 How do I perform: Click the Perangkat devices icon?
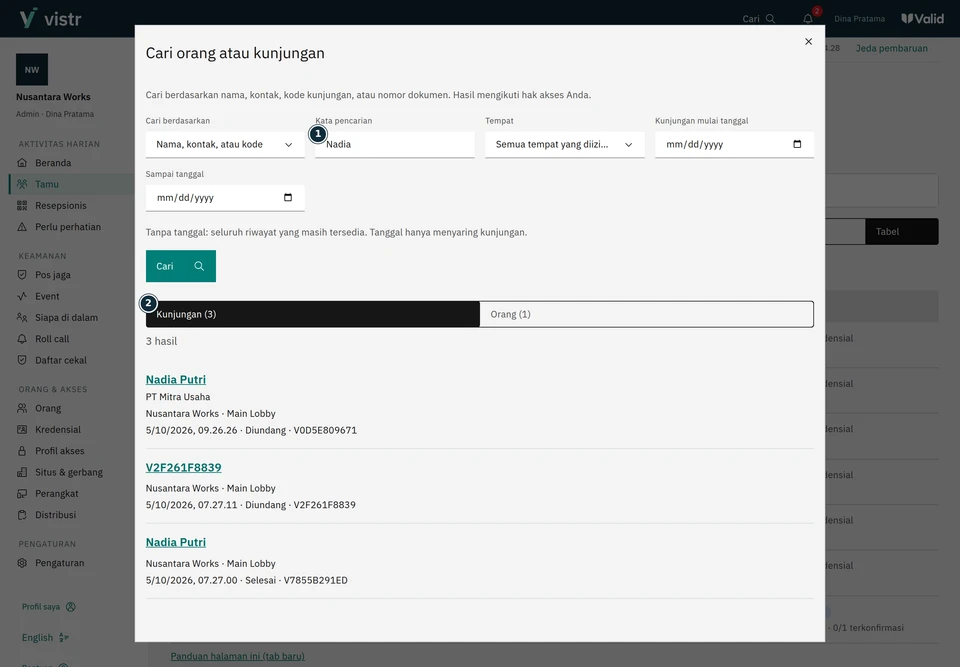coord(22,494)
